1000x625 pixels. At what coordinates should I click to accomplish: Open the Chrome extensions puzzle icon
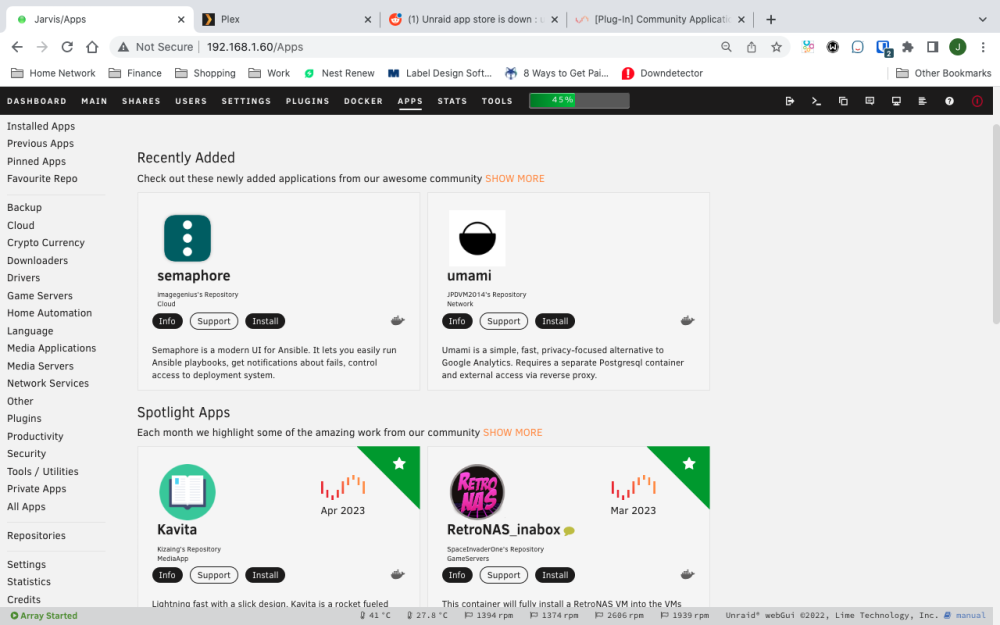(908, 47)
